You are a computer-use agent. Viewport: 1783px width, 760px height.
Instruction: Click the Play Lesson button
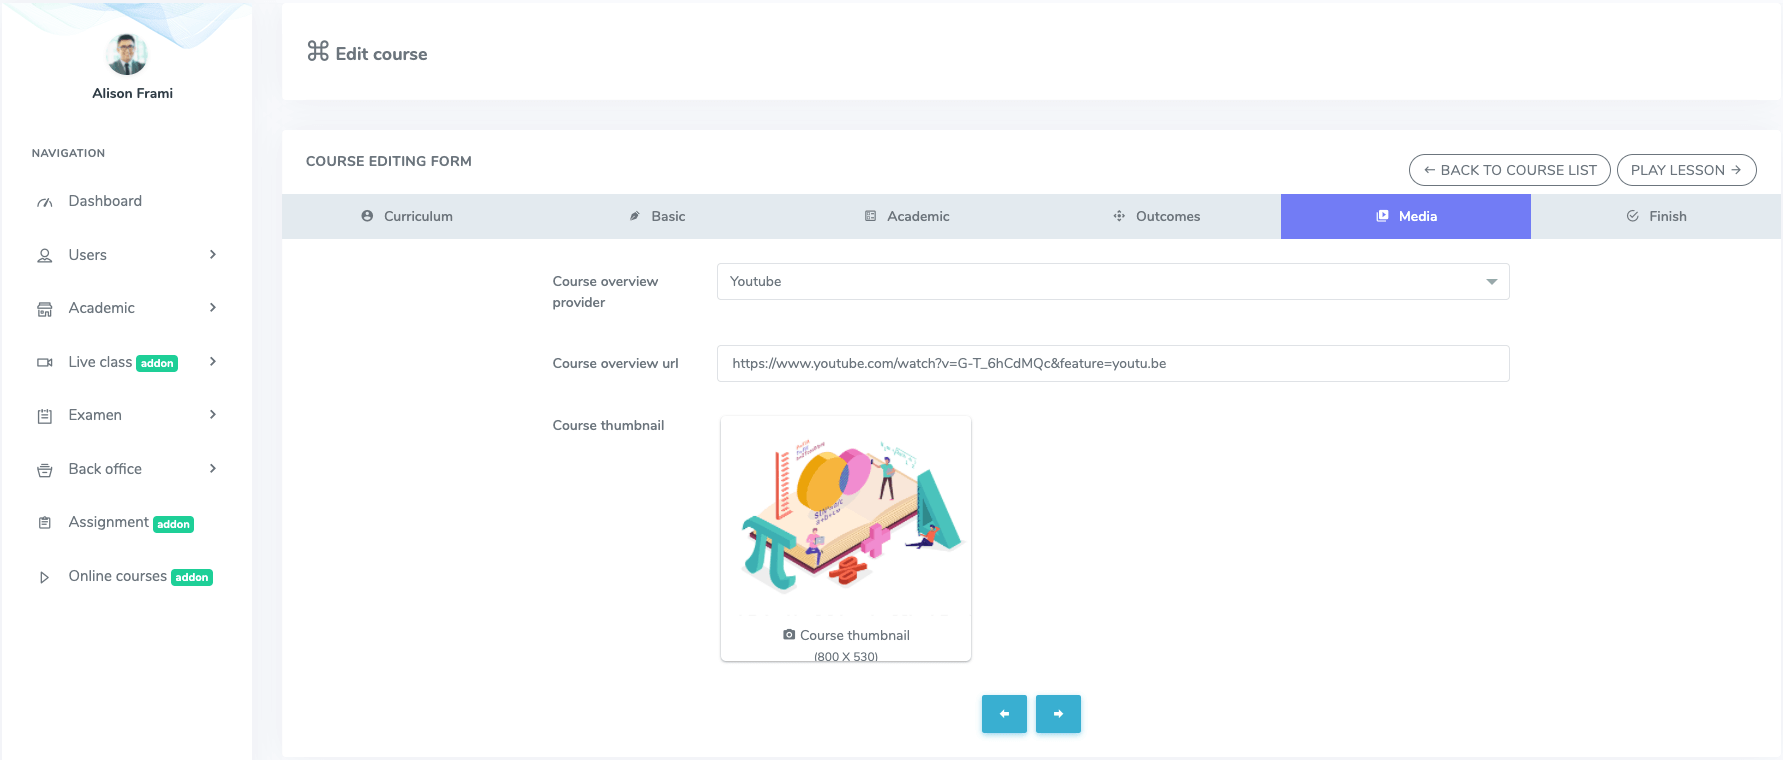coord(1686,170)
